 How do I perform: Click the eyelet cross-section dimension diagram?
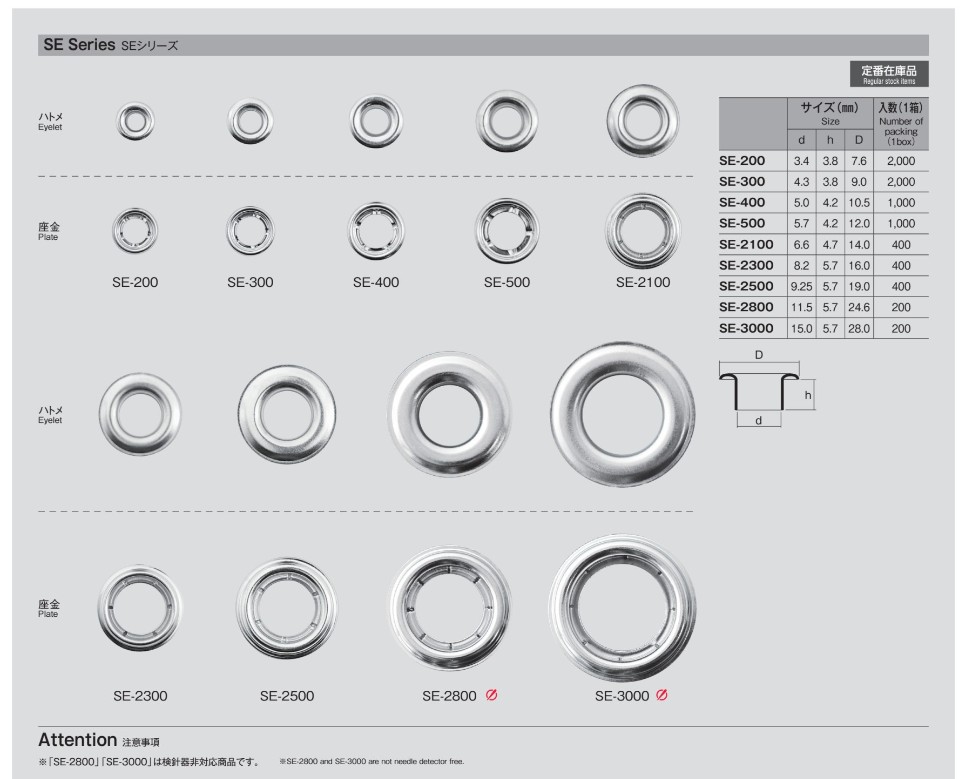(x=765, y=395)
